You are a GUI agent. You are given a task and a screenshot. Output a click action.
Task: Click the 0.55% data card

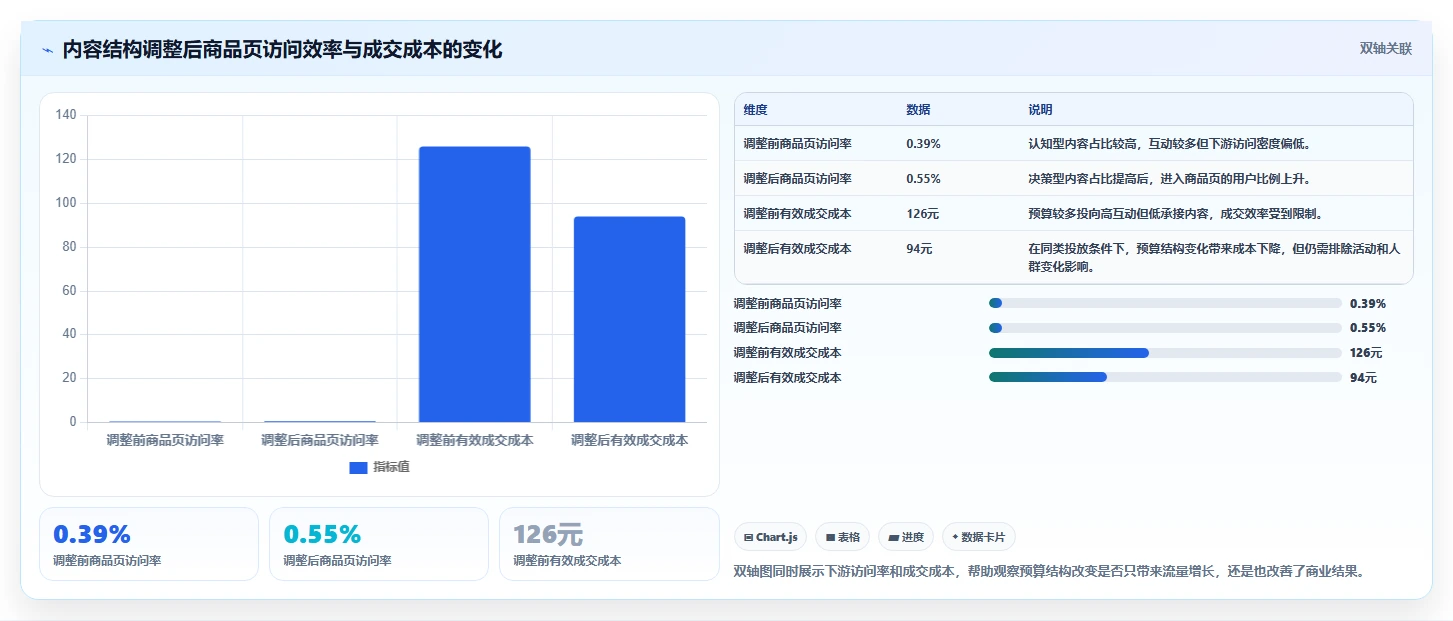(x=379, y=544)
